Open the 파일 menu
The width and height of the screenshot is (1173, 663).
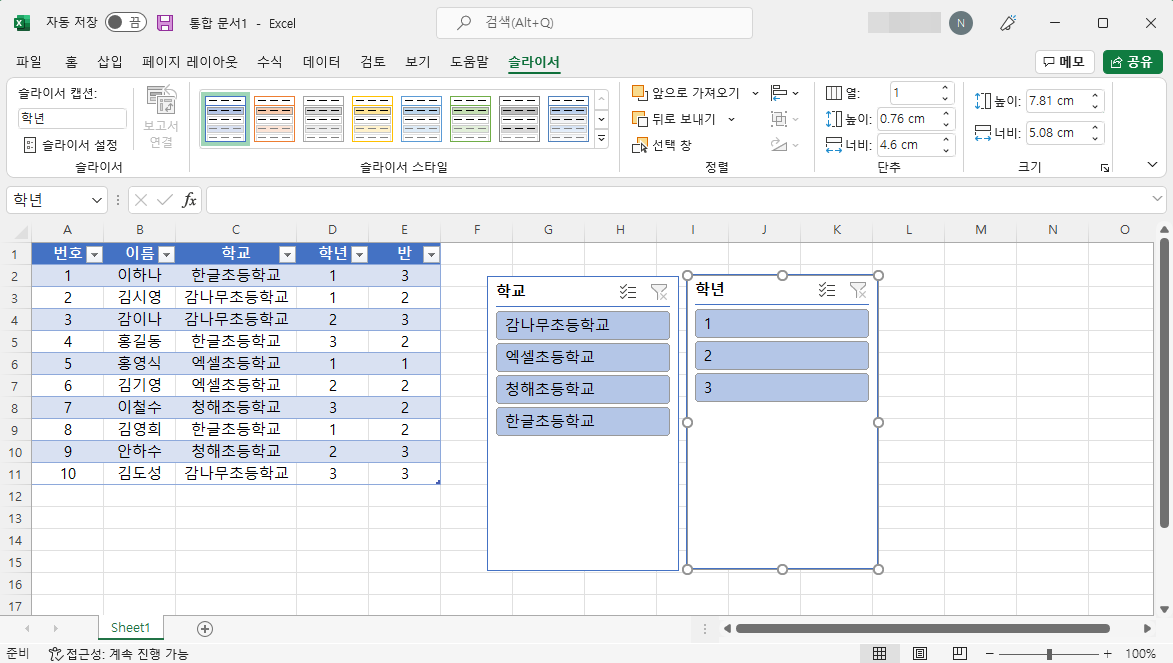click(x=29, y=61)
